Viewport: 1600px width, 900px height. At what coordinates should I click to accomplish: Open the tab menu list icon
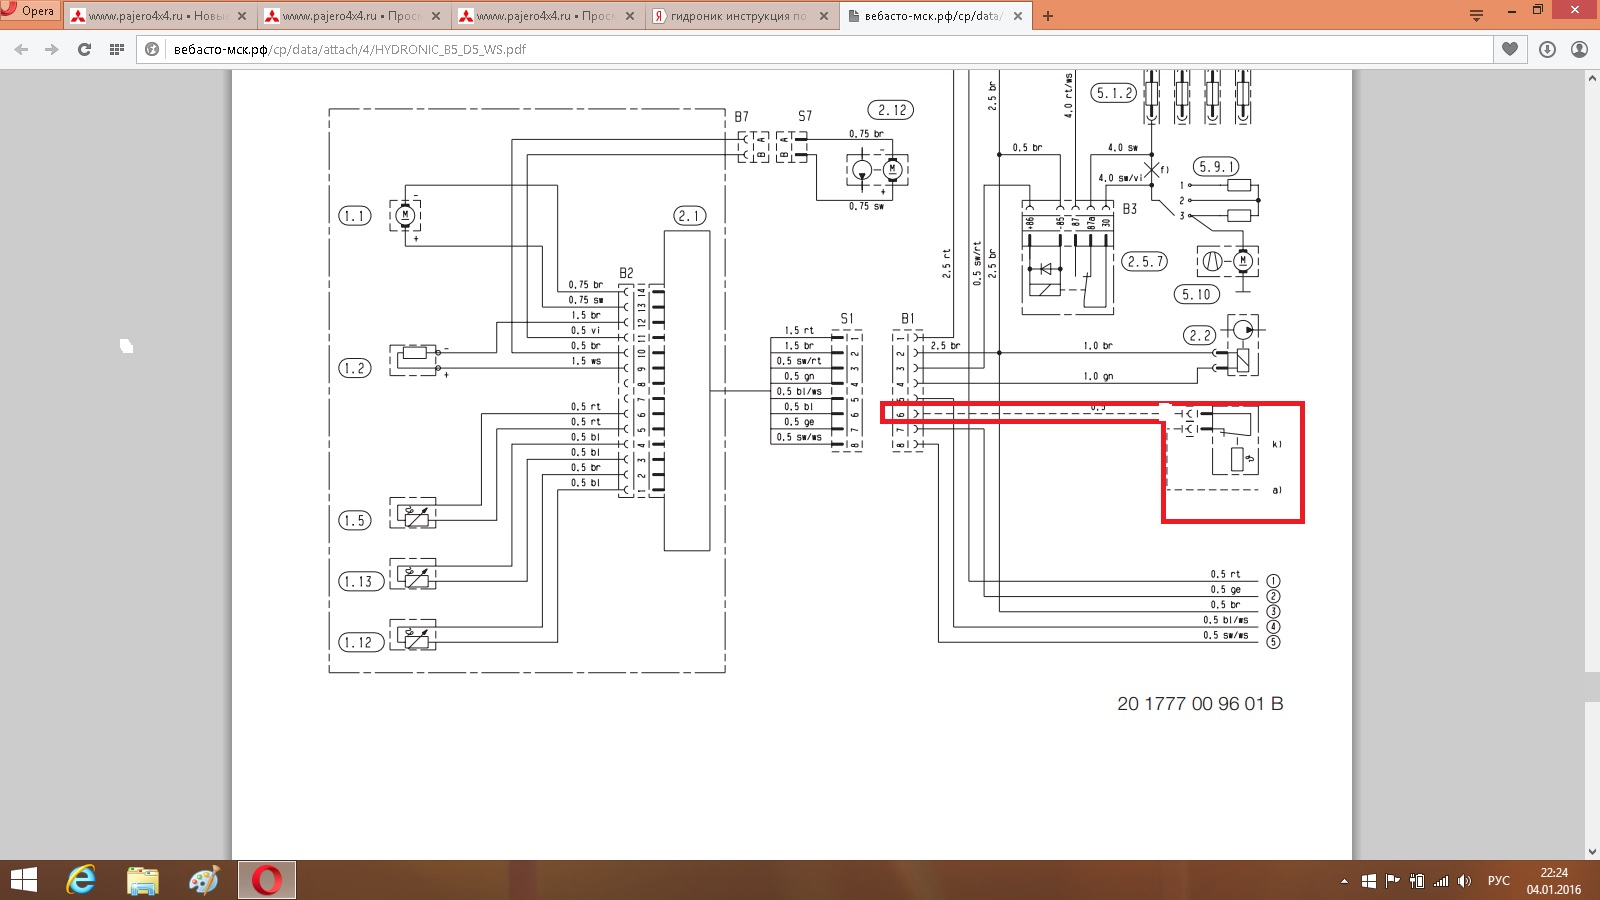click(1476, 15)
